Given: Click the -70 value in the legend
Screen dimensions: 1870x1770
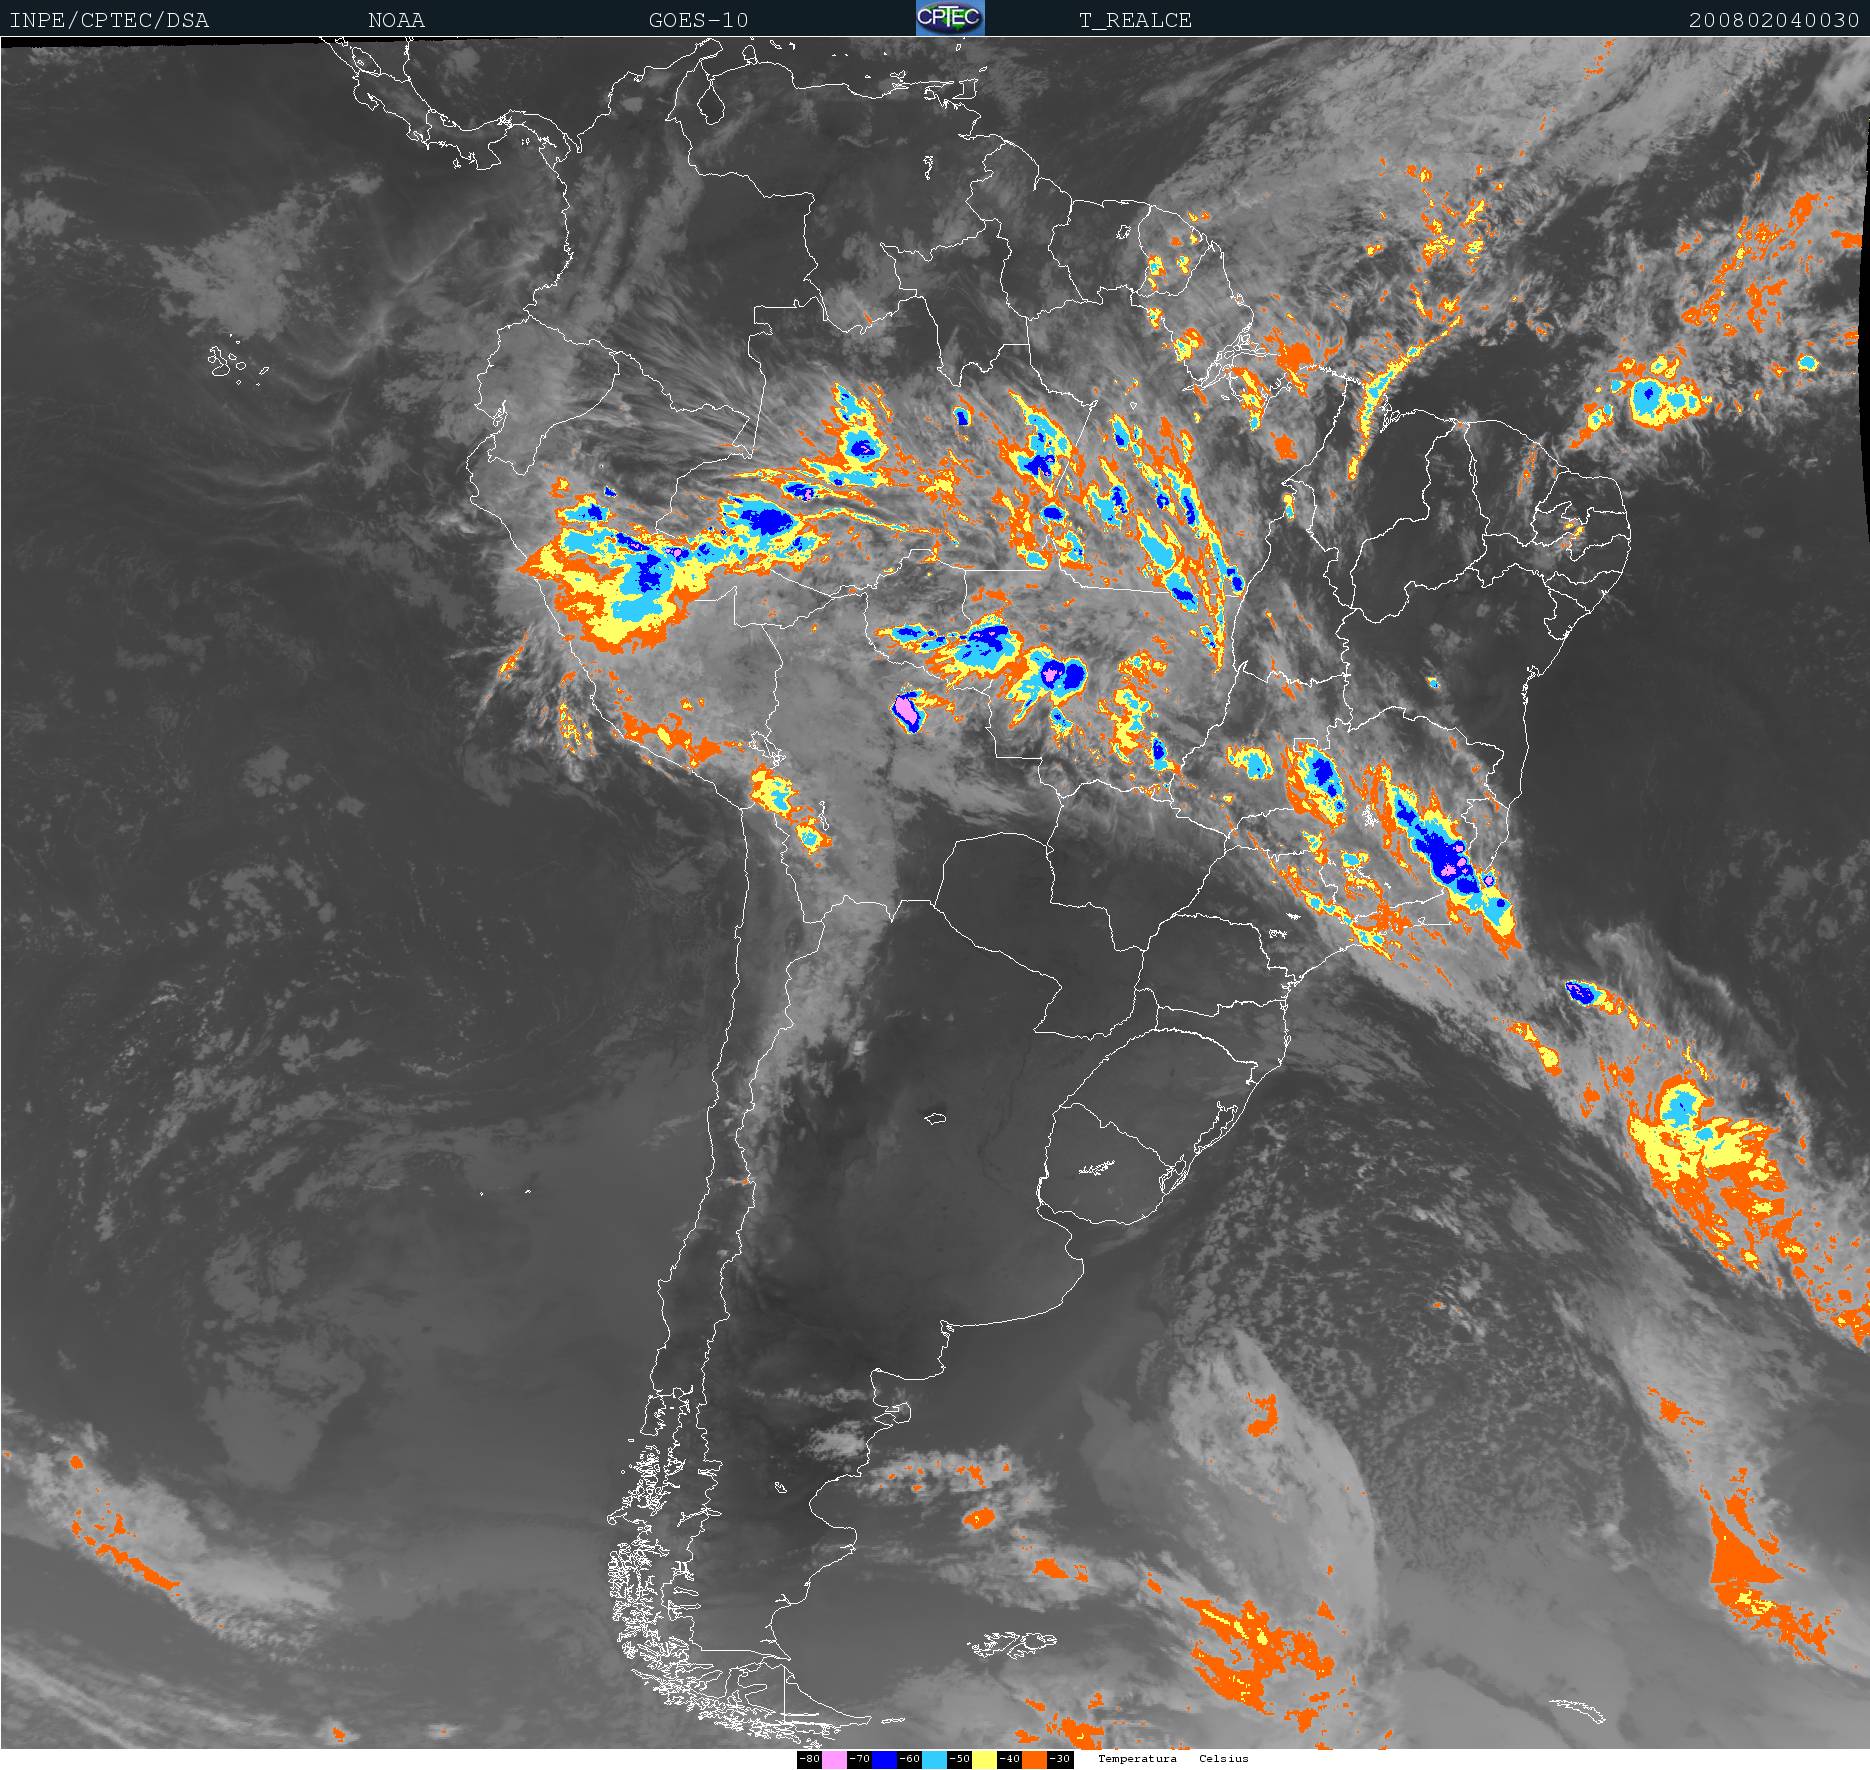Looking at the screenshot, I should tap(859, 1759).
